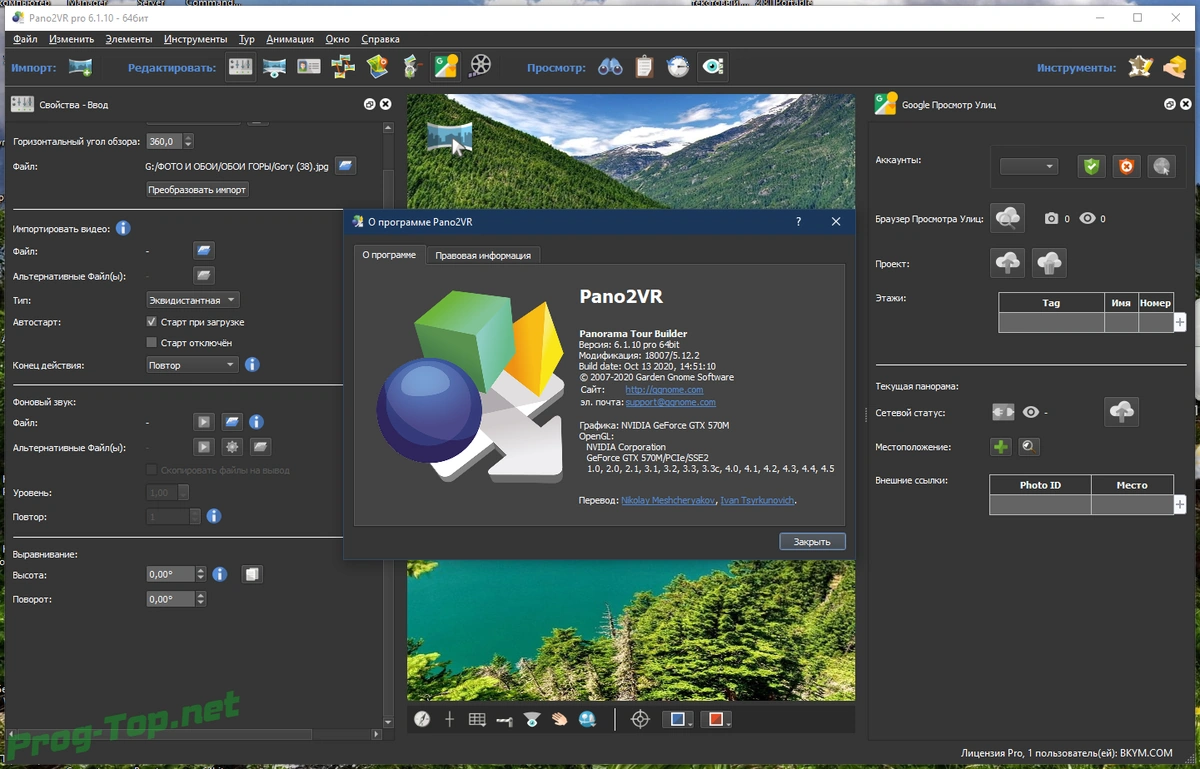Open the Properties editor toolbar icon
Viewport: 1200px width, 769px height.
coord(240,67)
